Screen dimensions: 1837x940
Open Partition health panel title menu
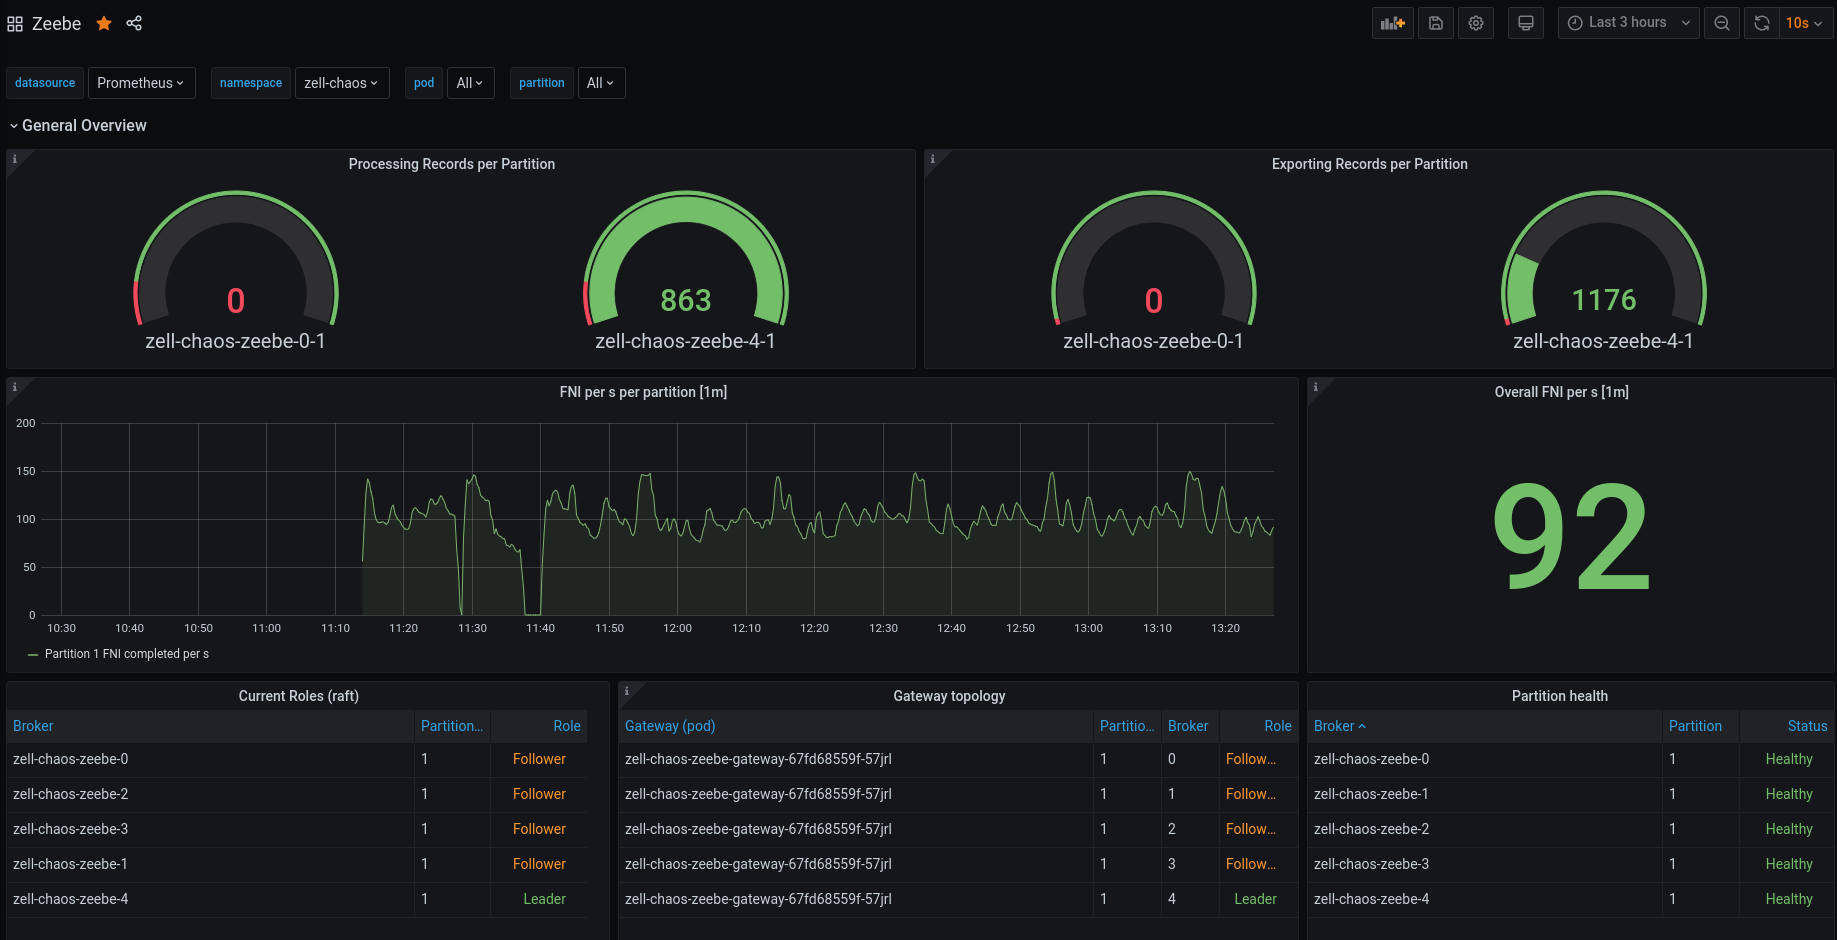[x=1559, y=696]
